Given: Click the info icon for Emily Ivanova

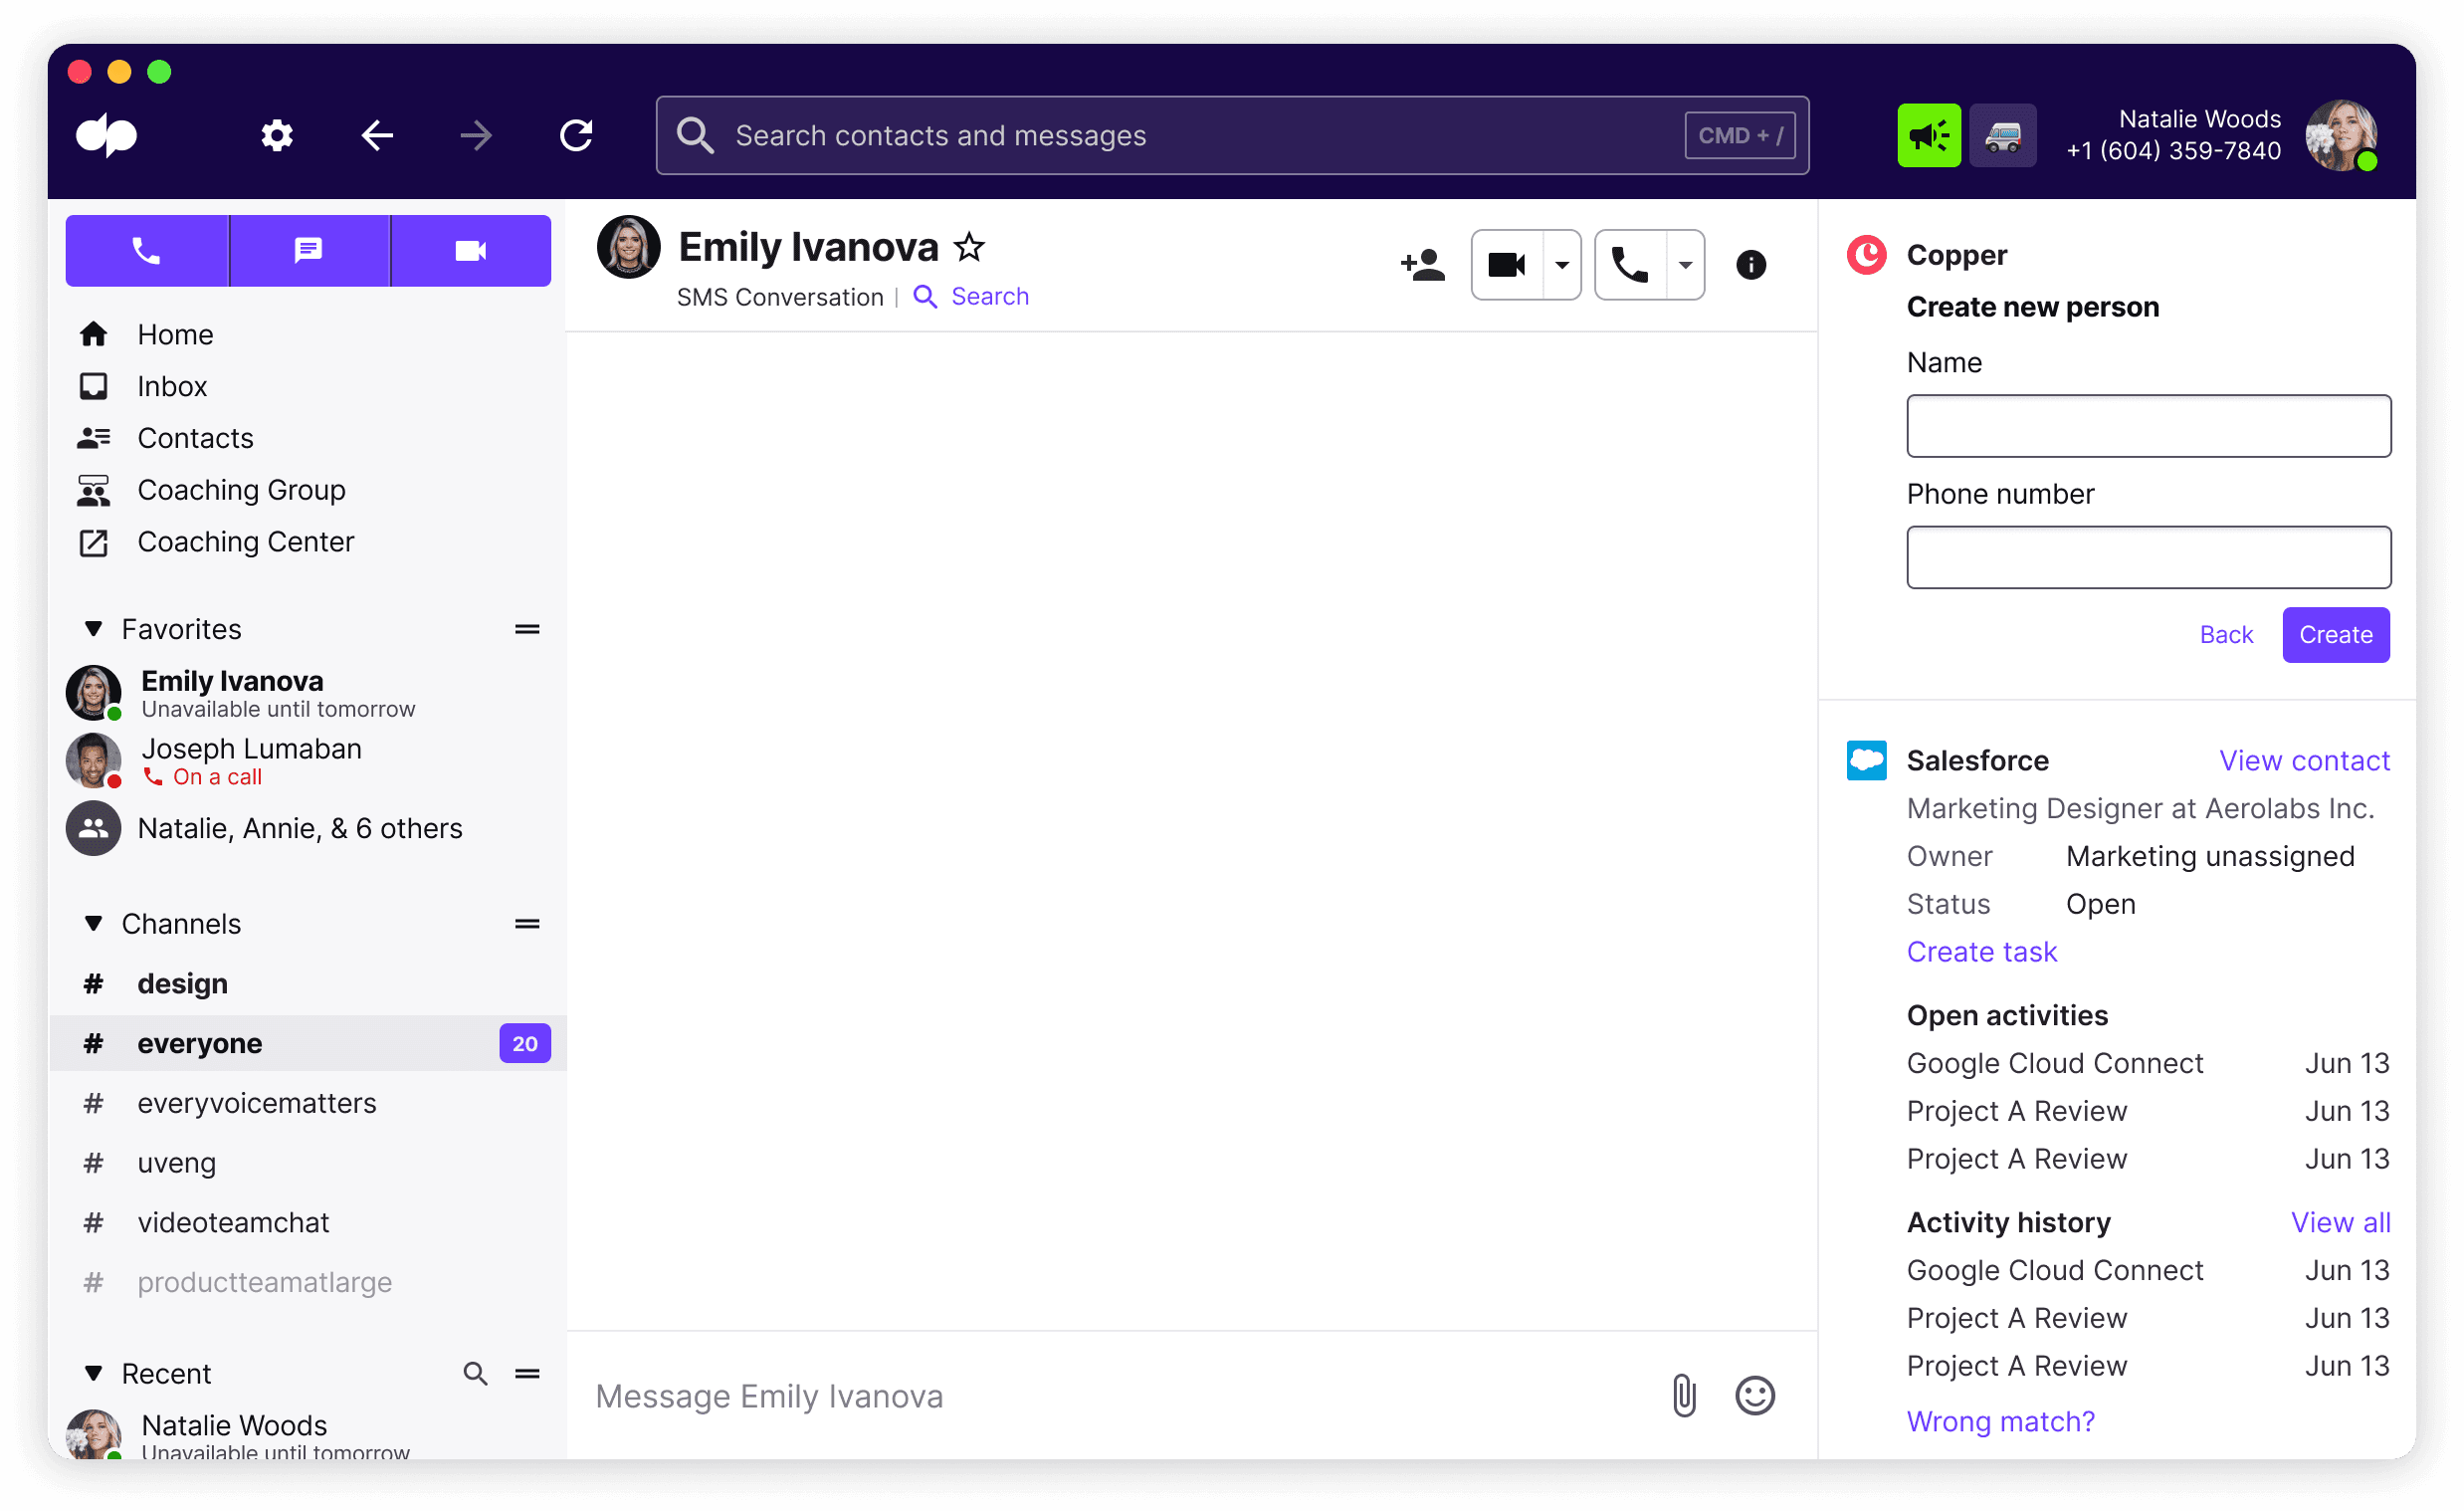Looking at the screenshot, I should tap(1752, 268).
